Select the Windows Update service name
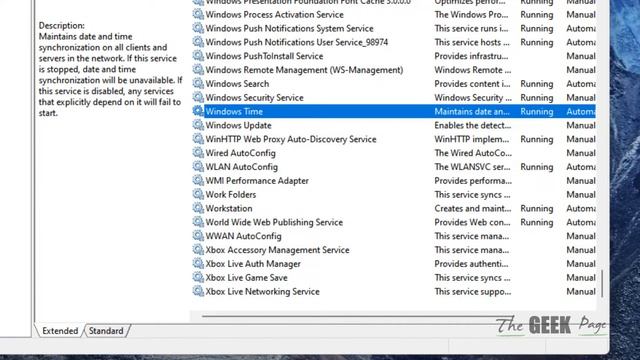Screen dimensions: 640x360 click(238, 125)
